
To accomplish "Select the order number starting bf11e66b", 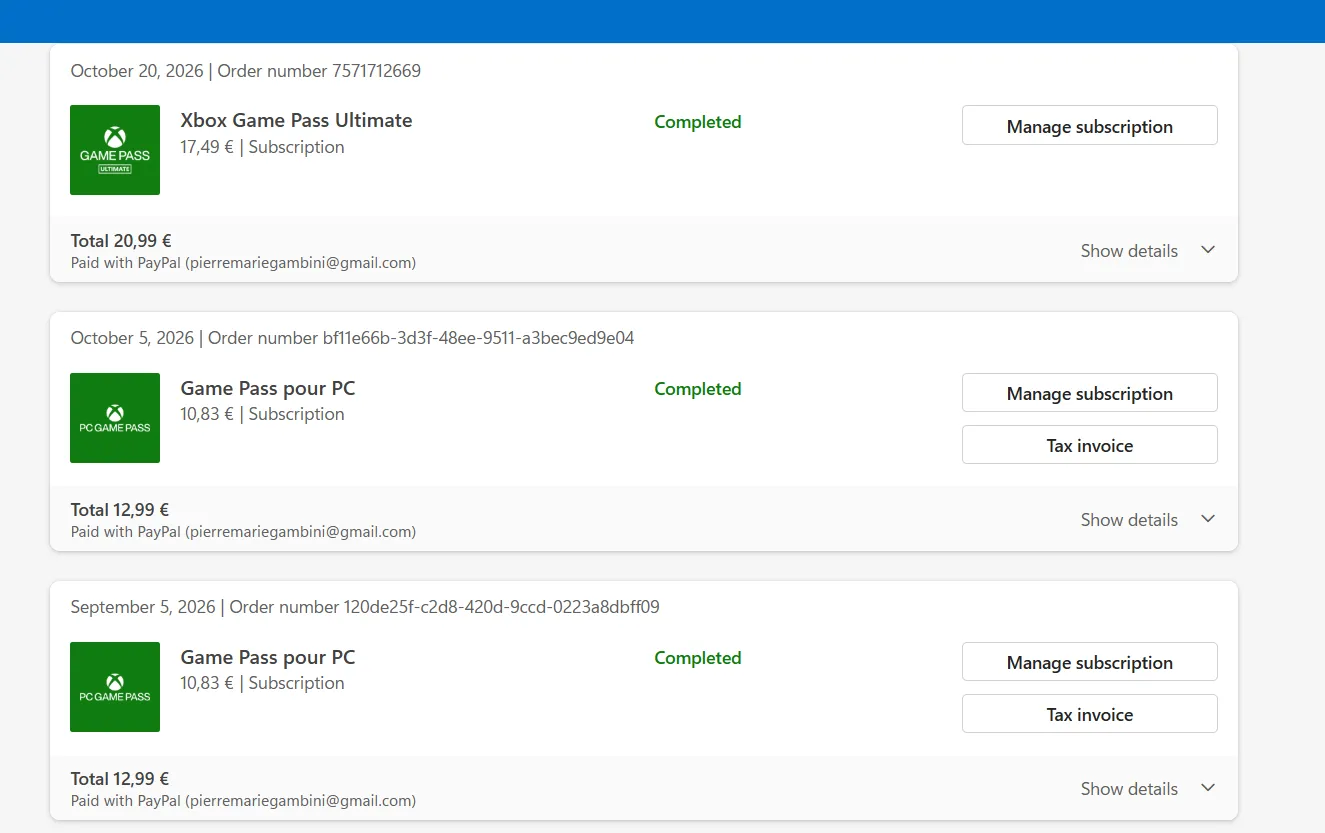I will coord(421,338).
